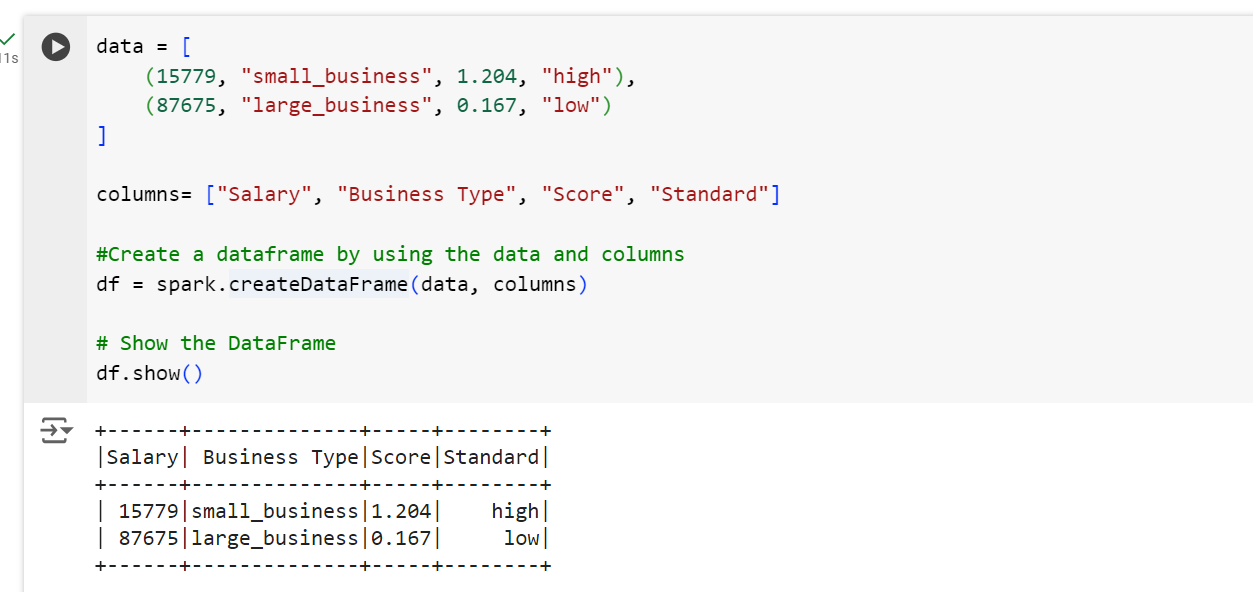Click the green checkmark execution indicator
The image size is (1253, 592).
[8, 36]
